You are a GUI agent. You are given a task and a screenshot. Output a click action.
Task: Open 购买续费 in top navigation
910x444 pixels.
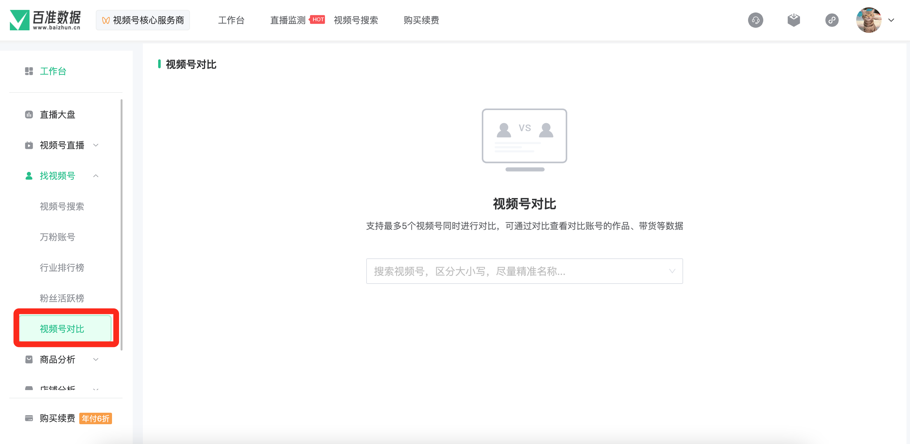point(421,20)
